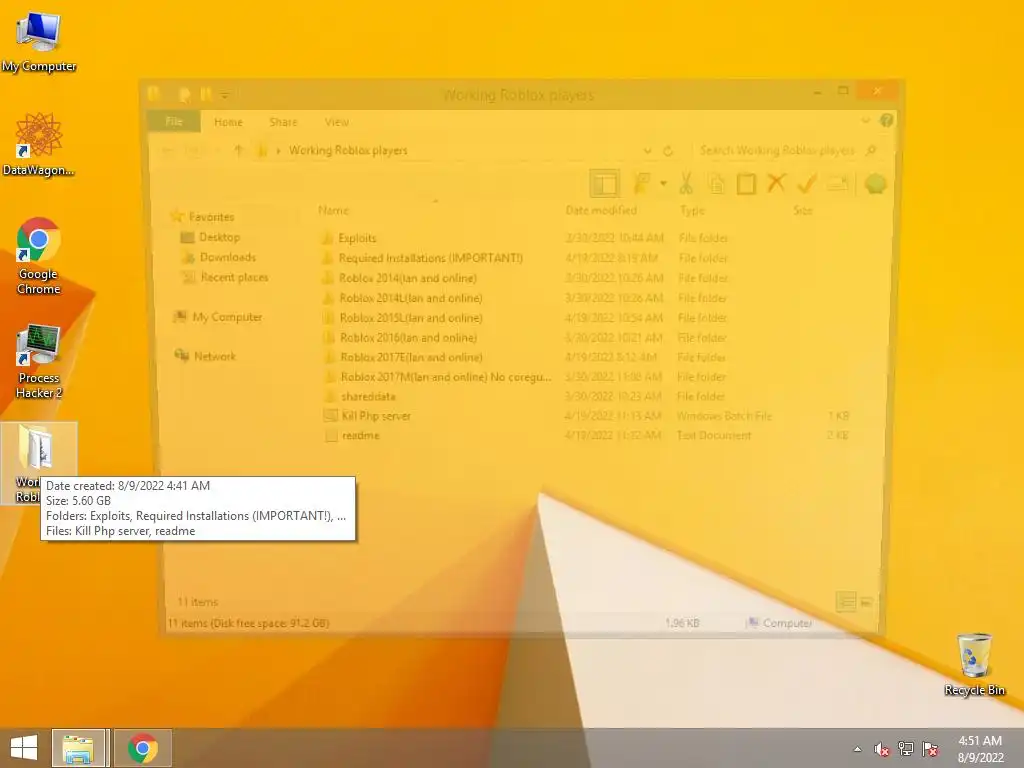Click the icon between the checkmark and shell icons
The height and width of the screenshot is (768, 1024).
coord(839,184)
